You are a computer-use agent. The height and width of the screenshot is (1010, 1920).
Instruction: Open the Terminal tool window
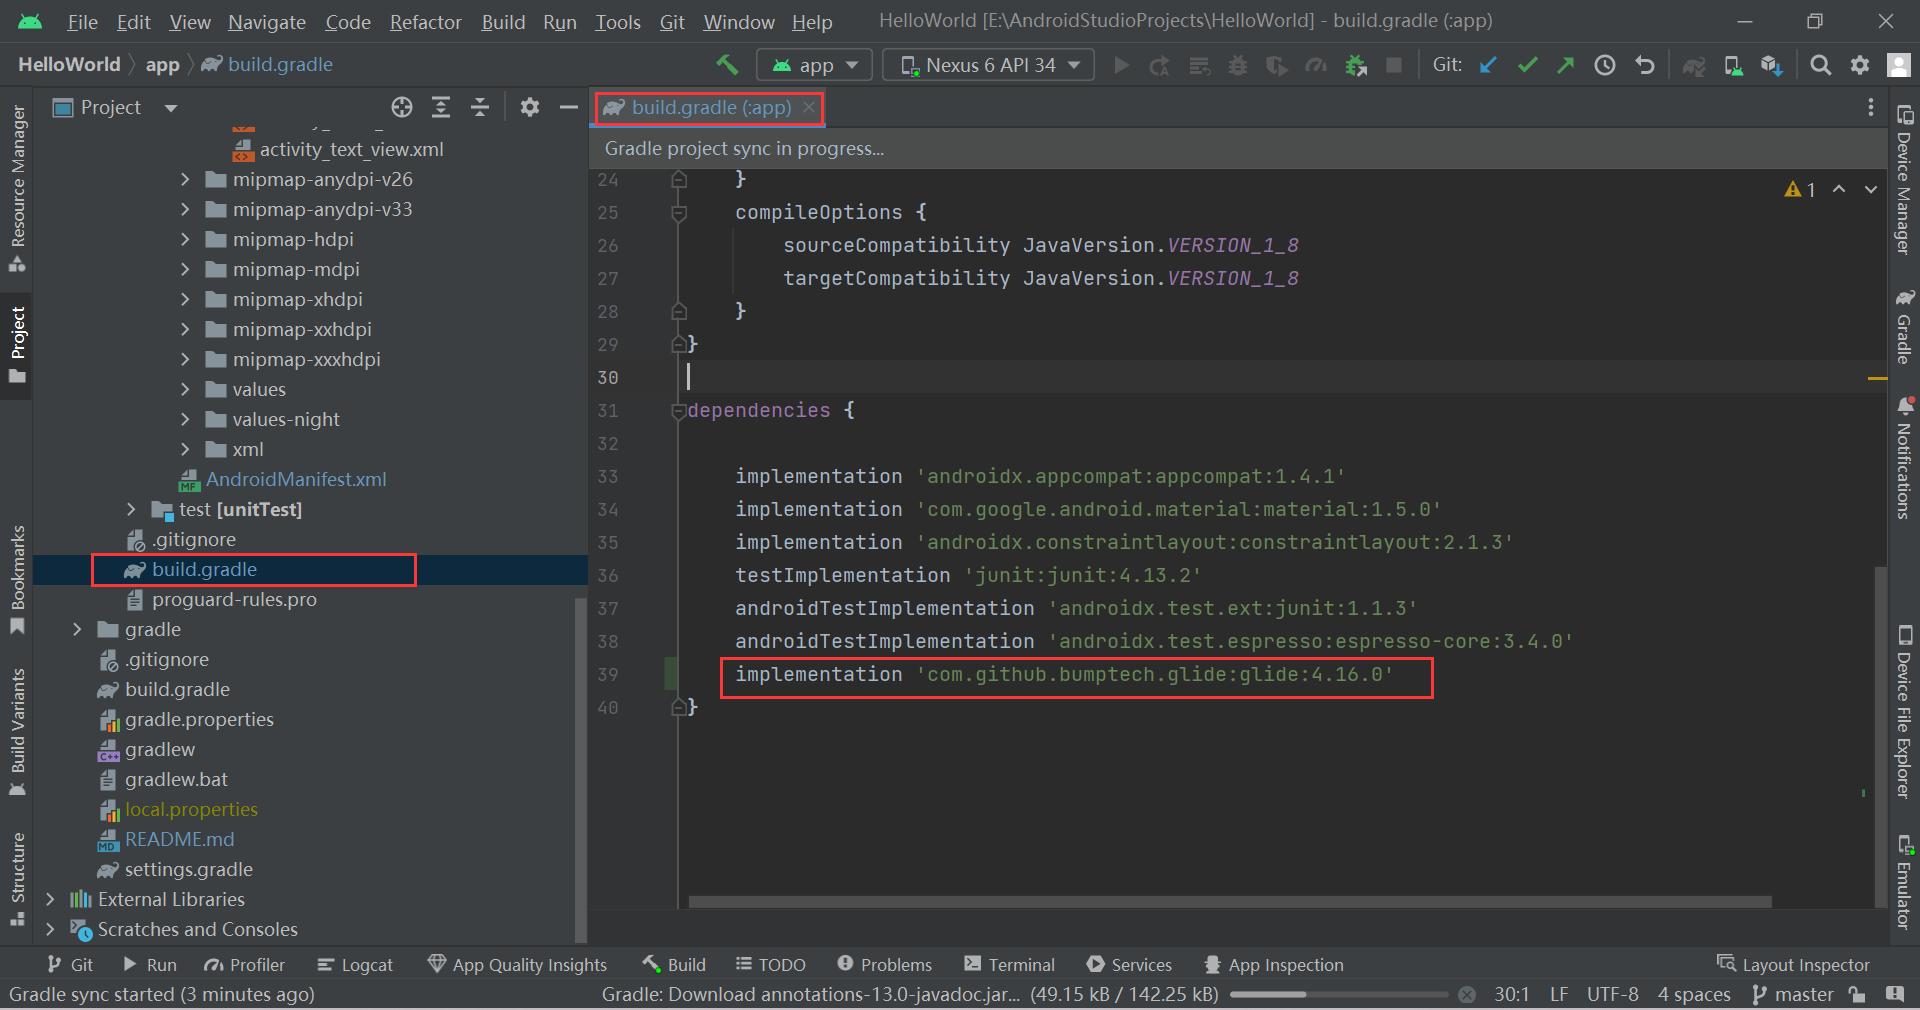1009,965
